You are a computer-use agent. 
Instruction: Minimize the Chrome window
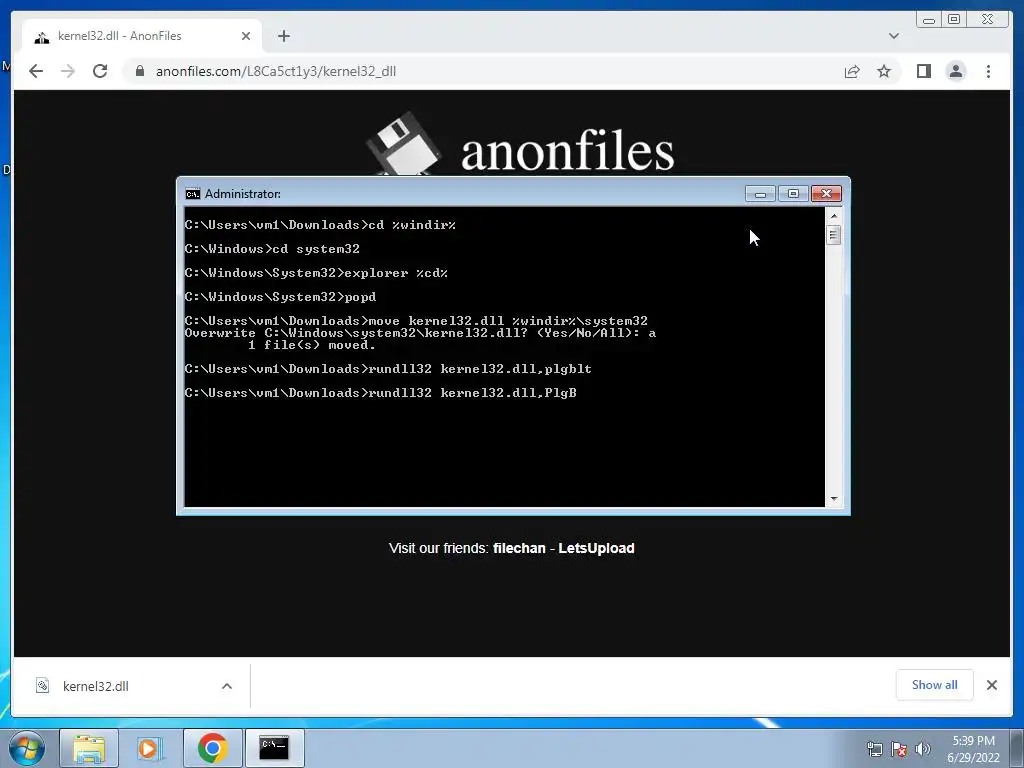(929, 20)
